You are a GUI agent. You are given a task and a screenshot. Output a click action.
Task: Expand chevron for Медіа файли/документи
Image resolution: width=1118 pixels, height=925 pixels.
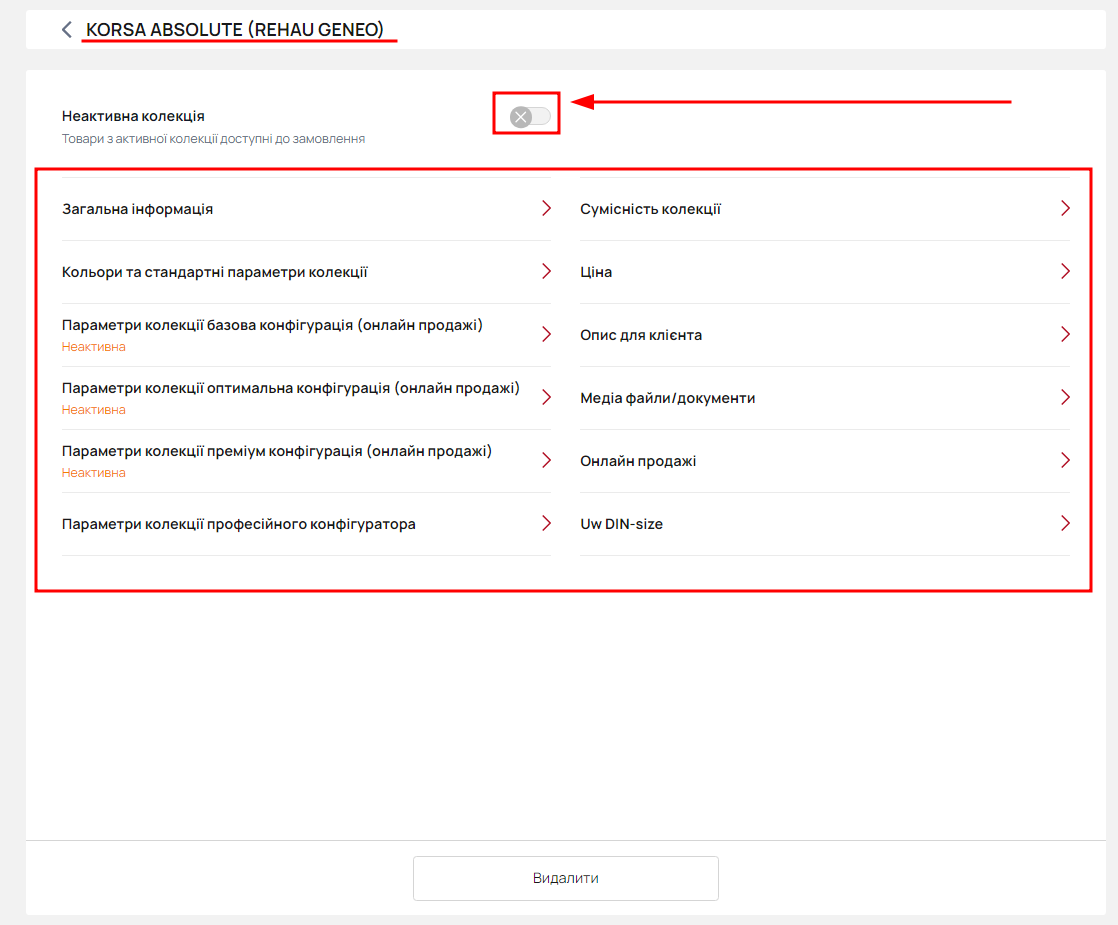pyautogui.click(x=1065, y=397)
